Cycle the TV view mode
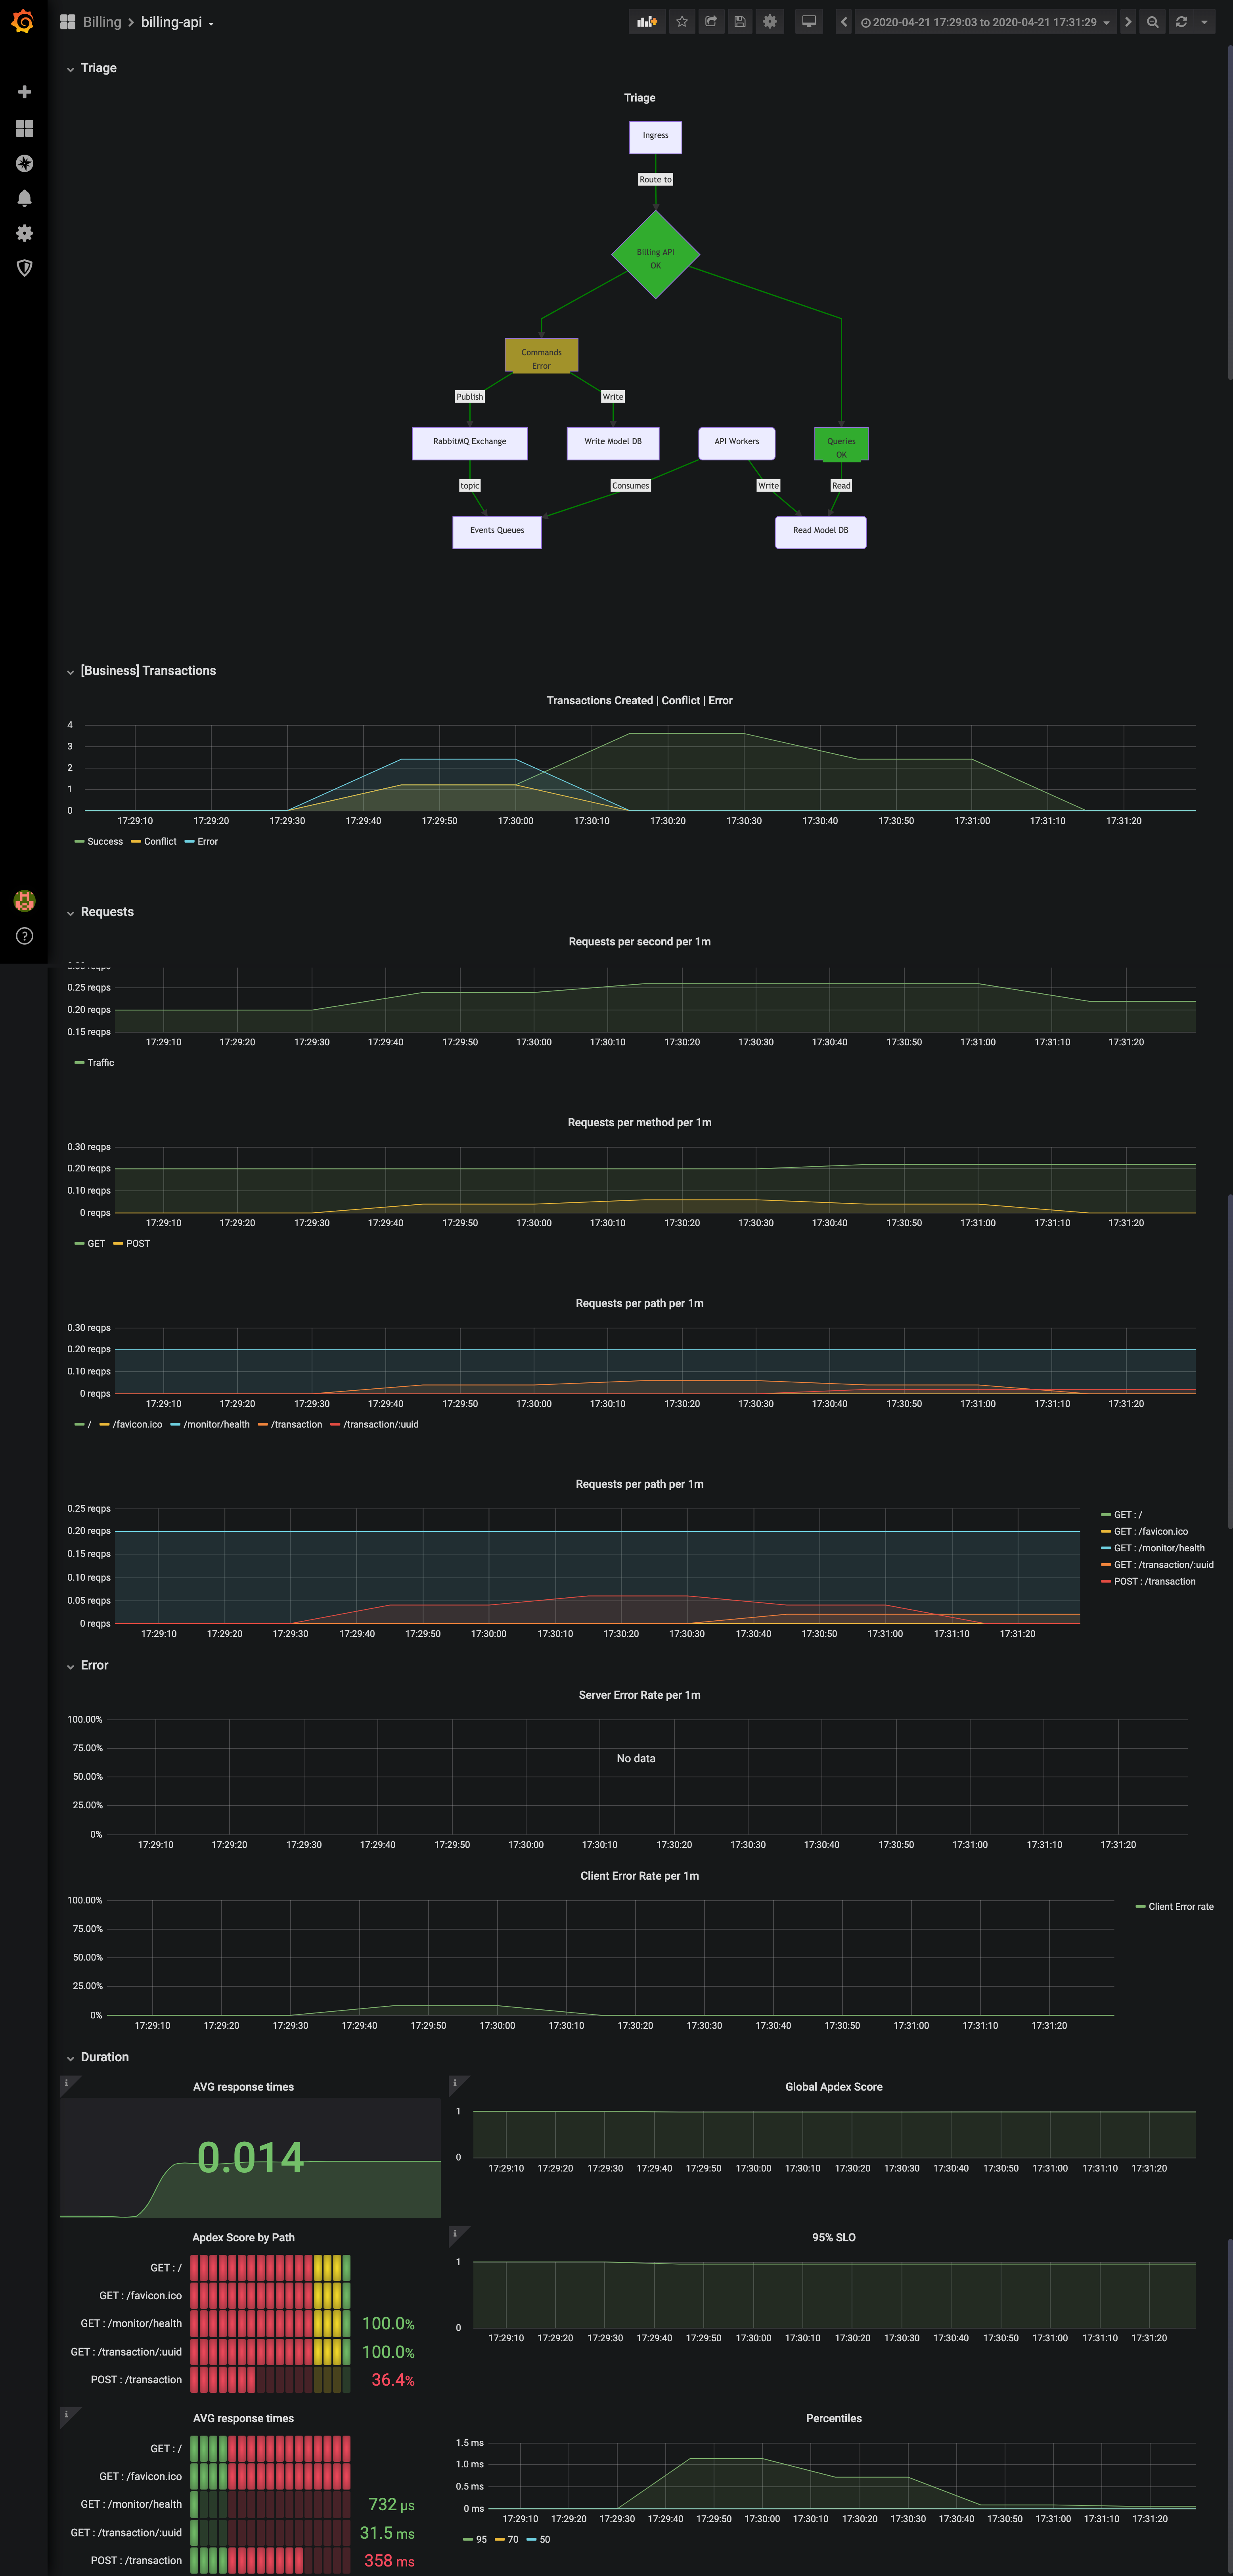 pos(809,22)
